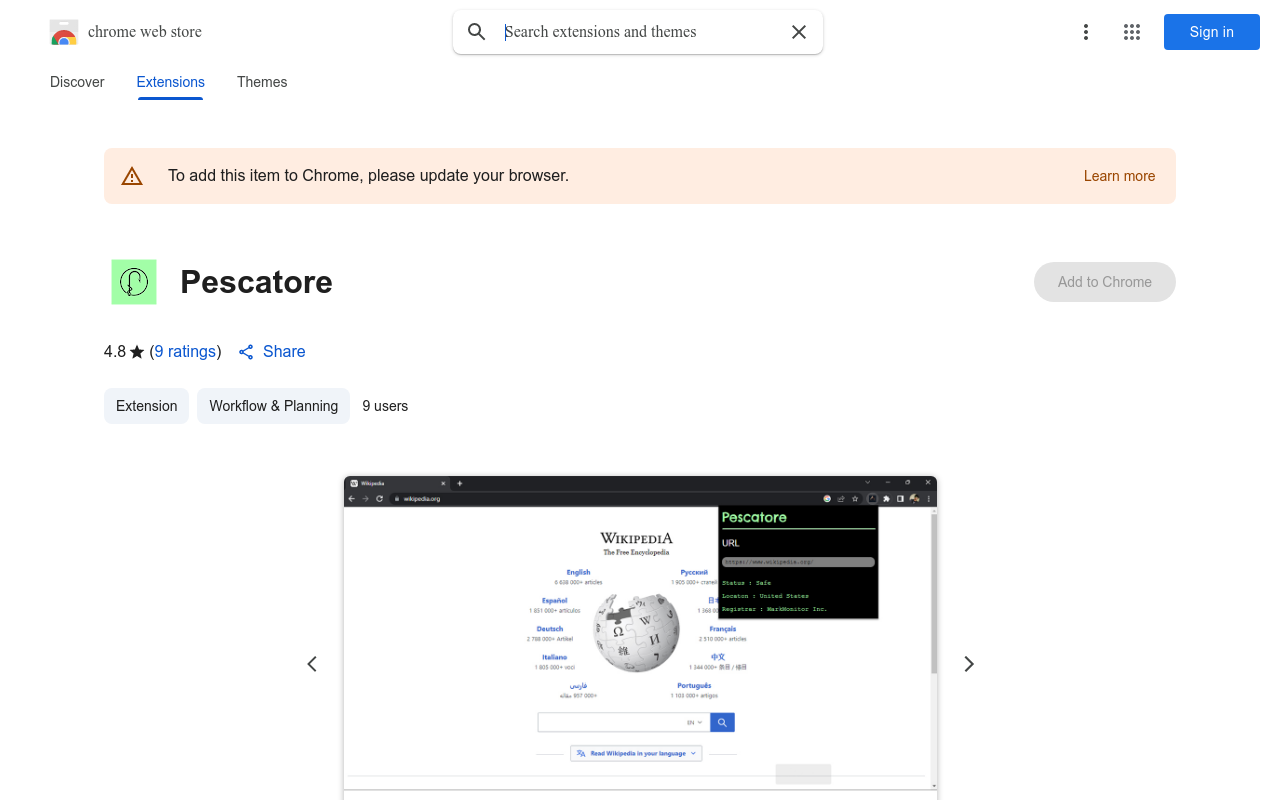Open the 9 ratings link

point(186,352)
